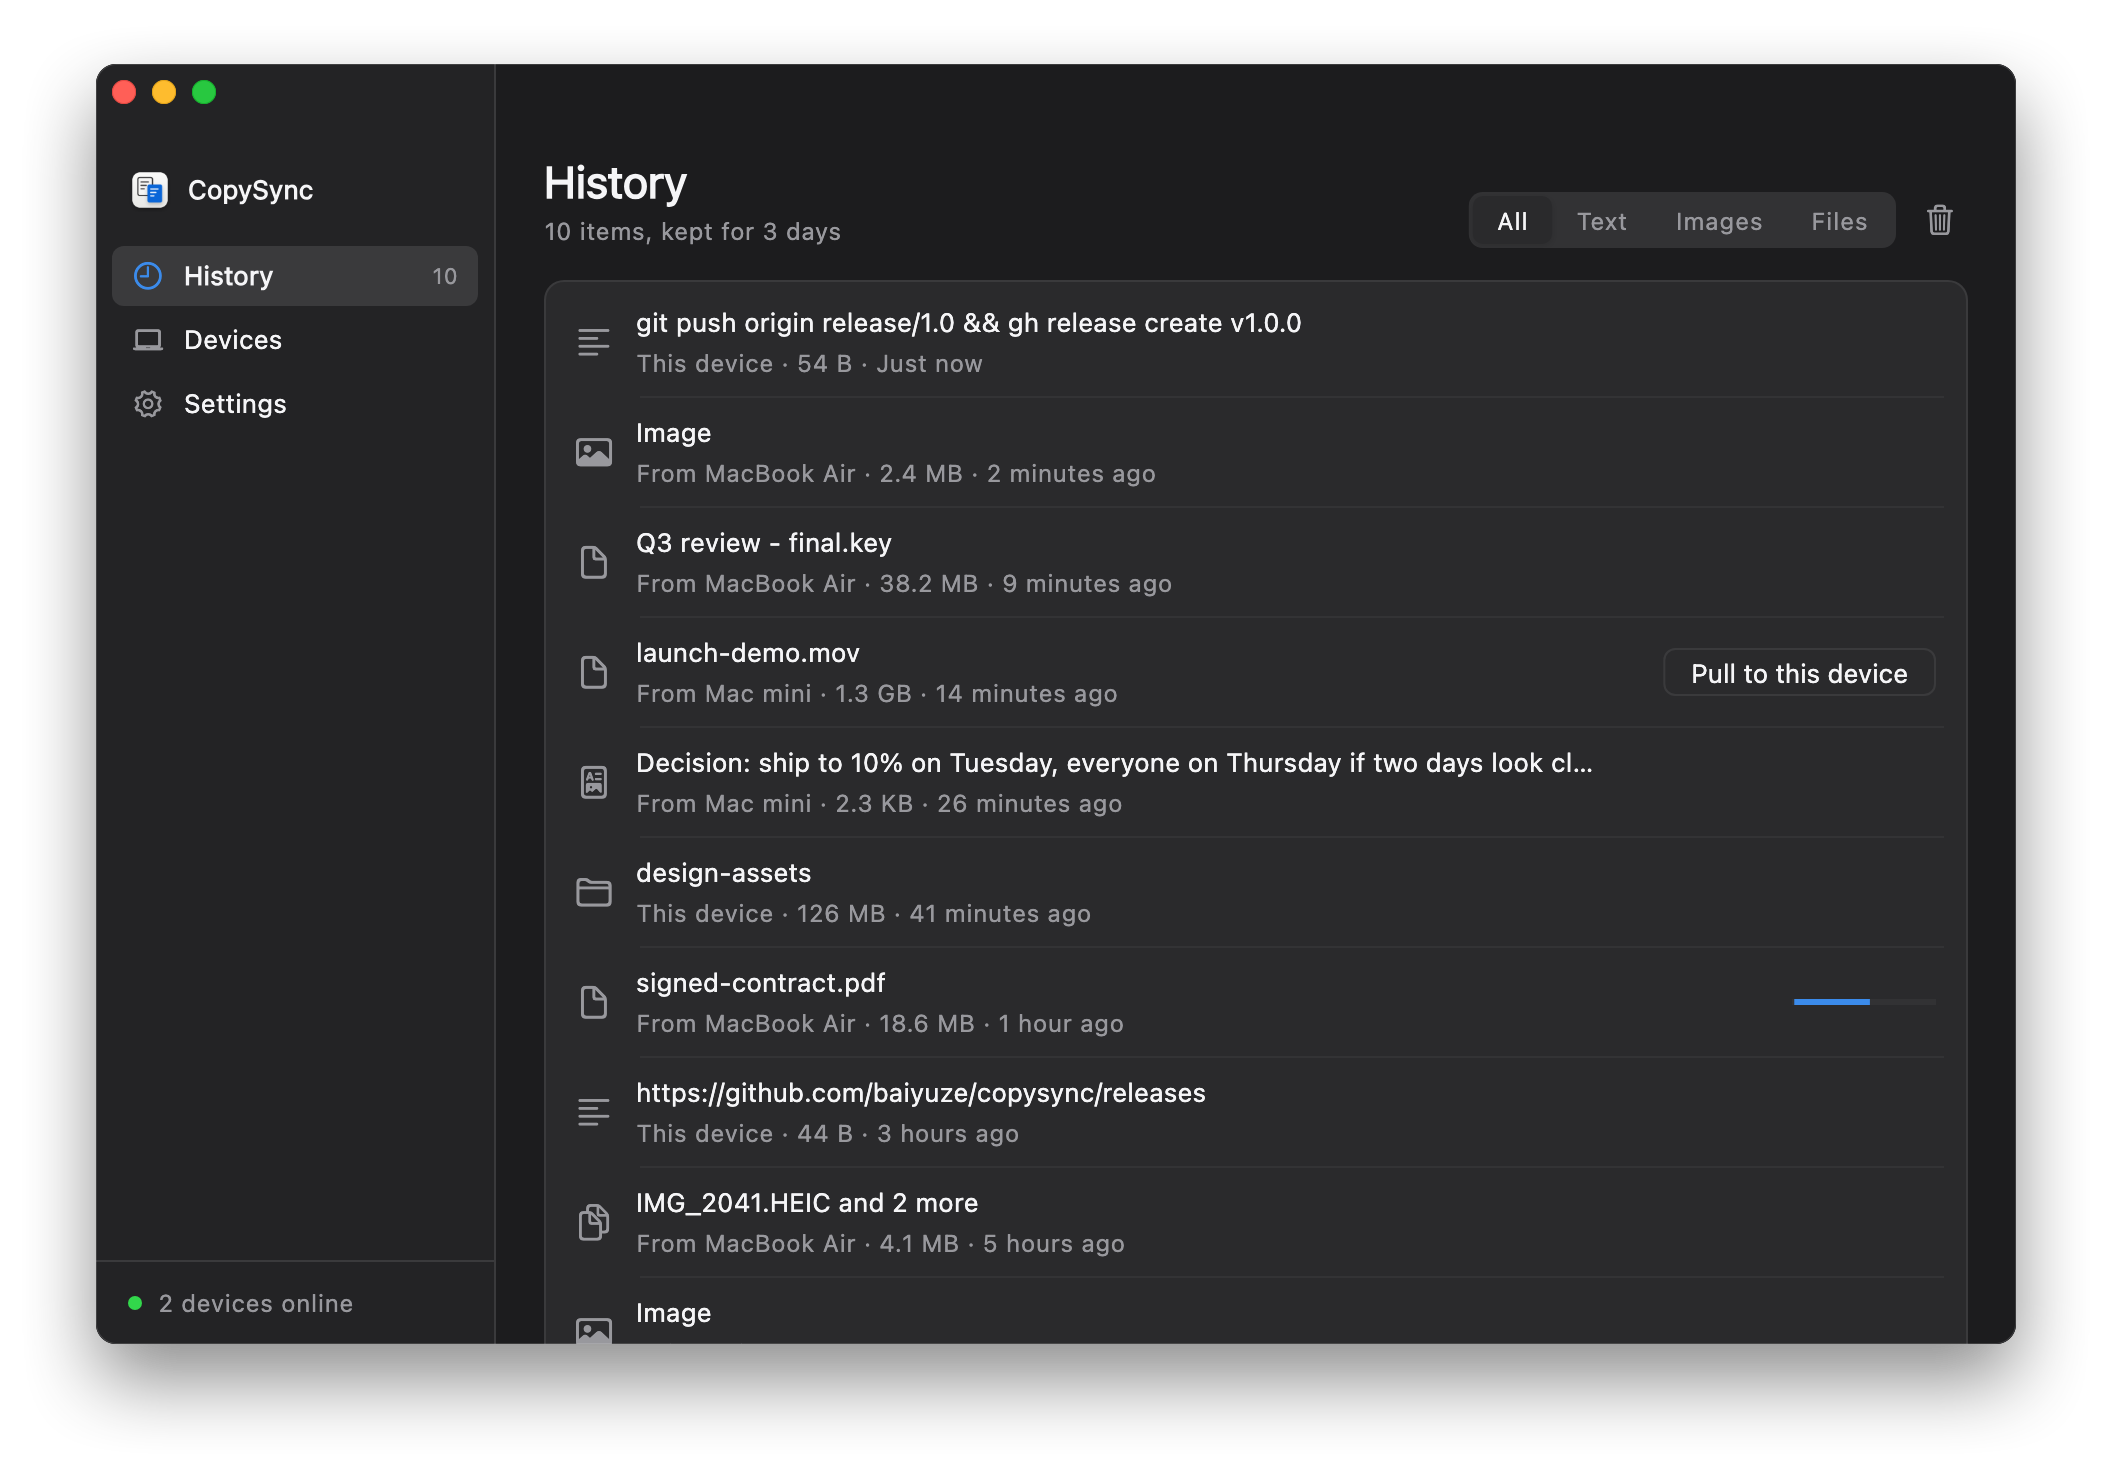Open Settings in the sidebar
This screenshot has width=2112, height=1472.
[x=295, y=404]
